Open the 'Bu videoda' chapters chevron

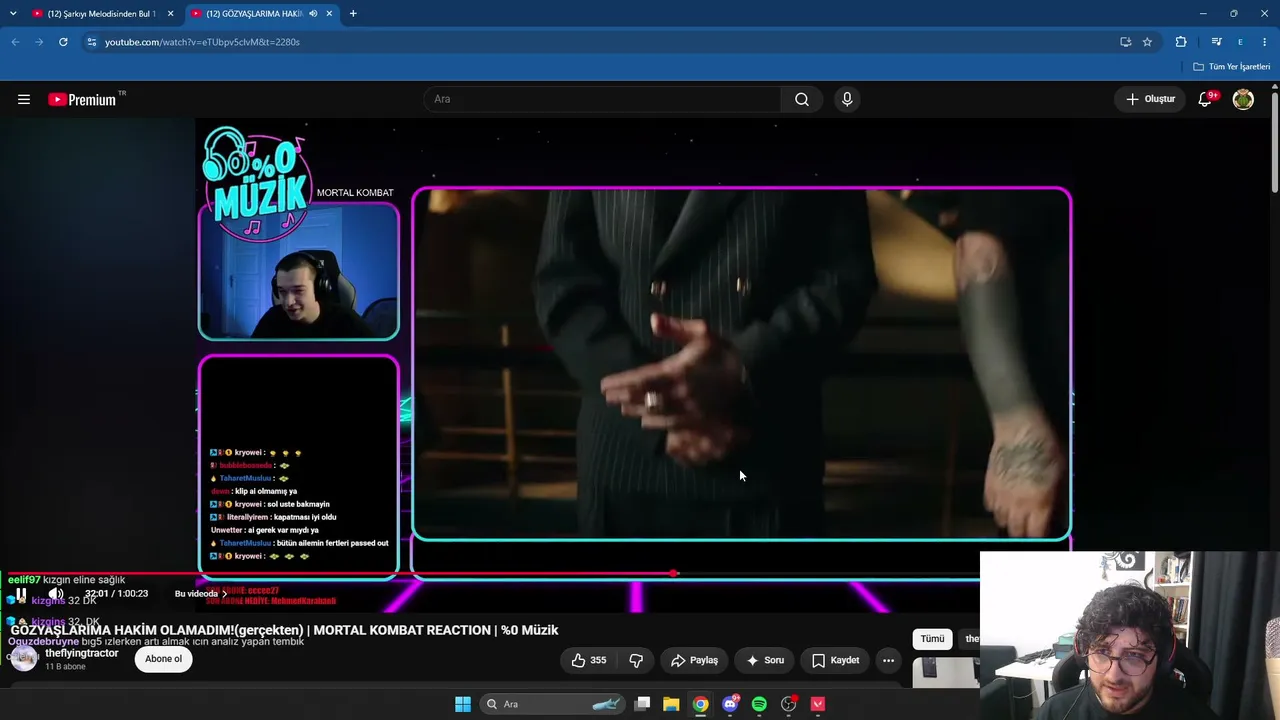[224, 594]
